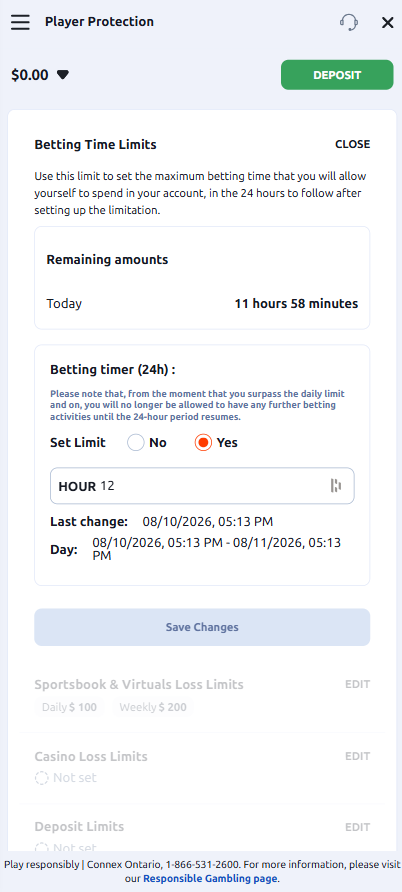This screenshot has width=402, height=892.
Task: Open customer support headset icon
Action: click(349, 22)
